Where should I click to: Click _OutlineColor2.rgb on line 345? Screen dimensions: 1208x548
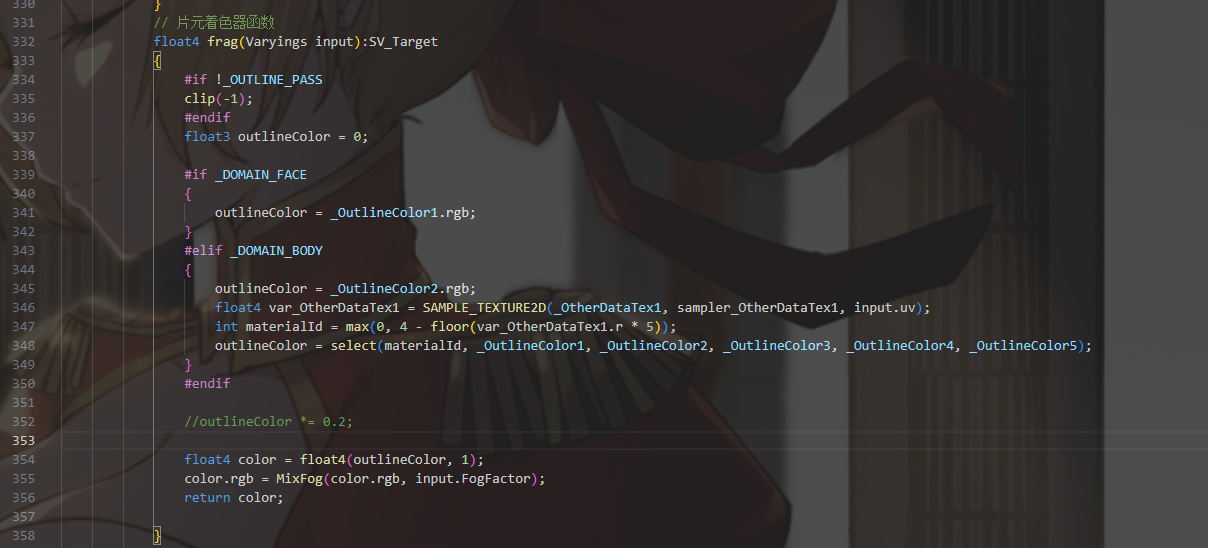pos(399,288)
